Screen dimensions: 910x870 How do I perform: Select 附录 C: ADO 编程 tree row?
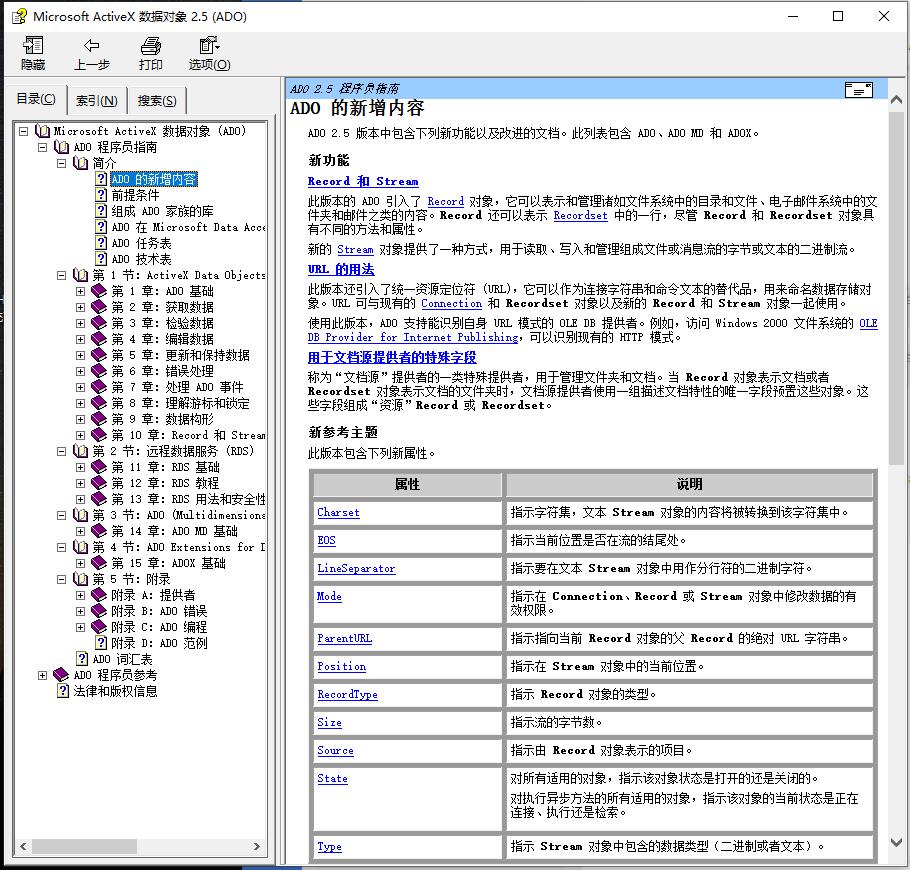coord(158,627)
